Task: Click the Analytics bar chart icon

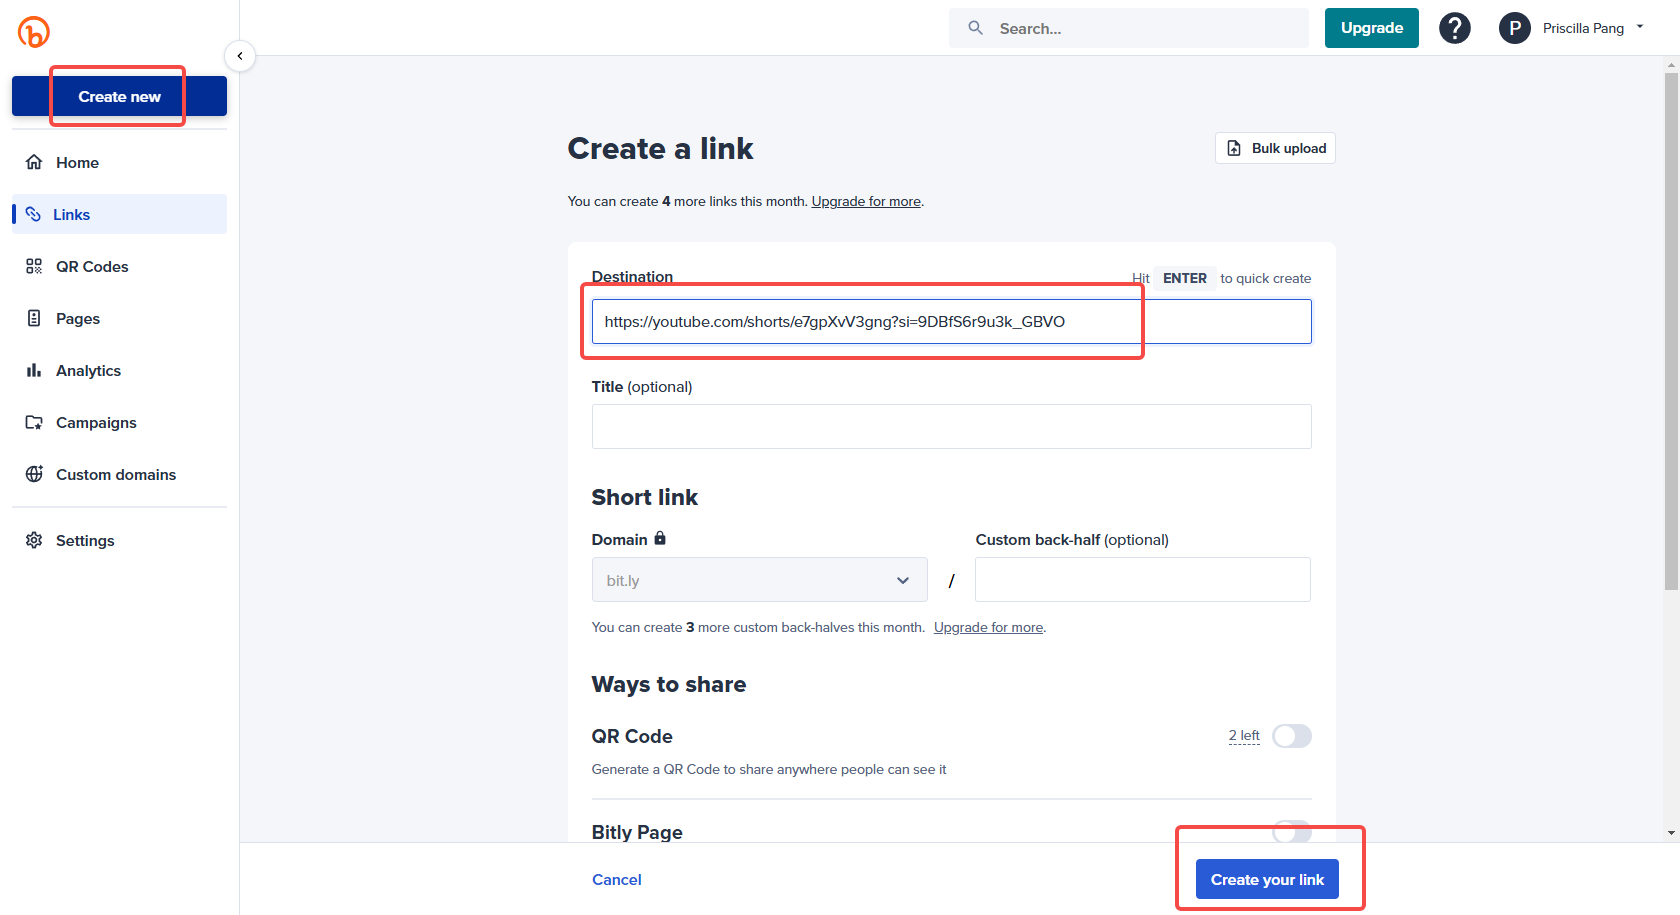Action: point(34,370)
